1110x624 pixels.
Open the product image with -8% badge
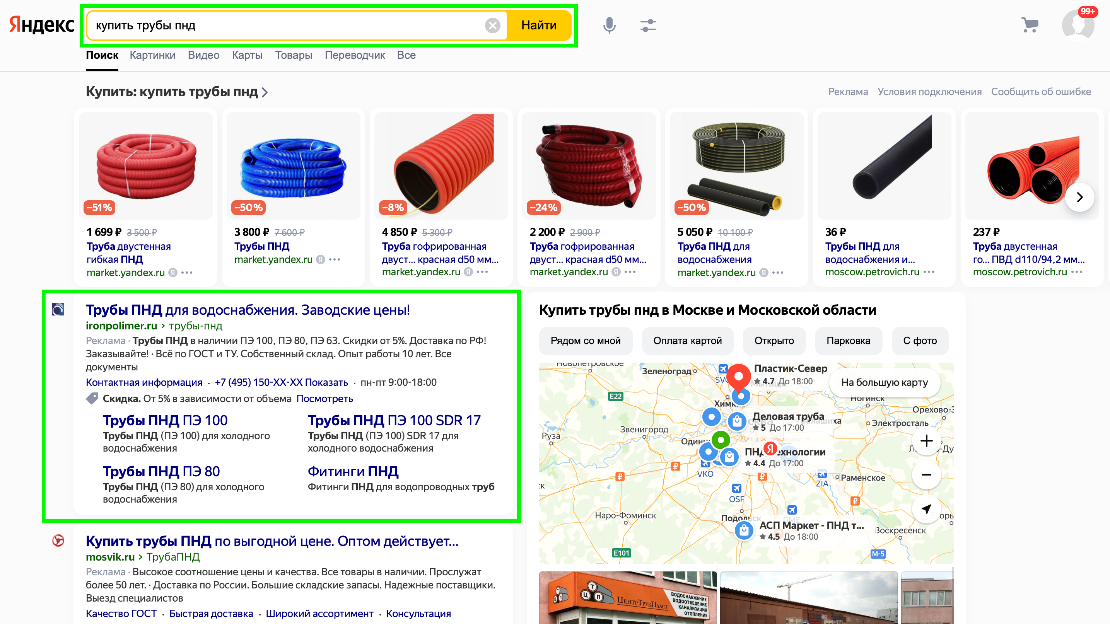click(442, 165)
